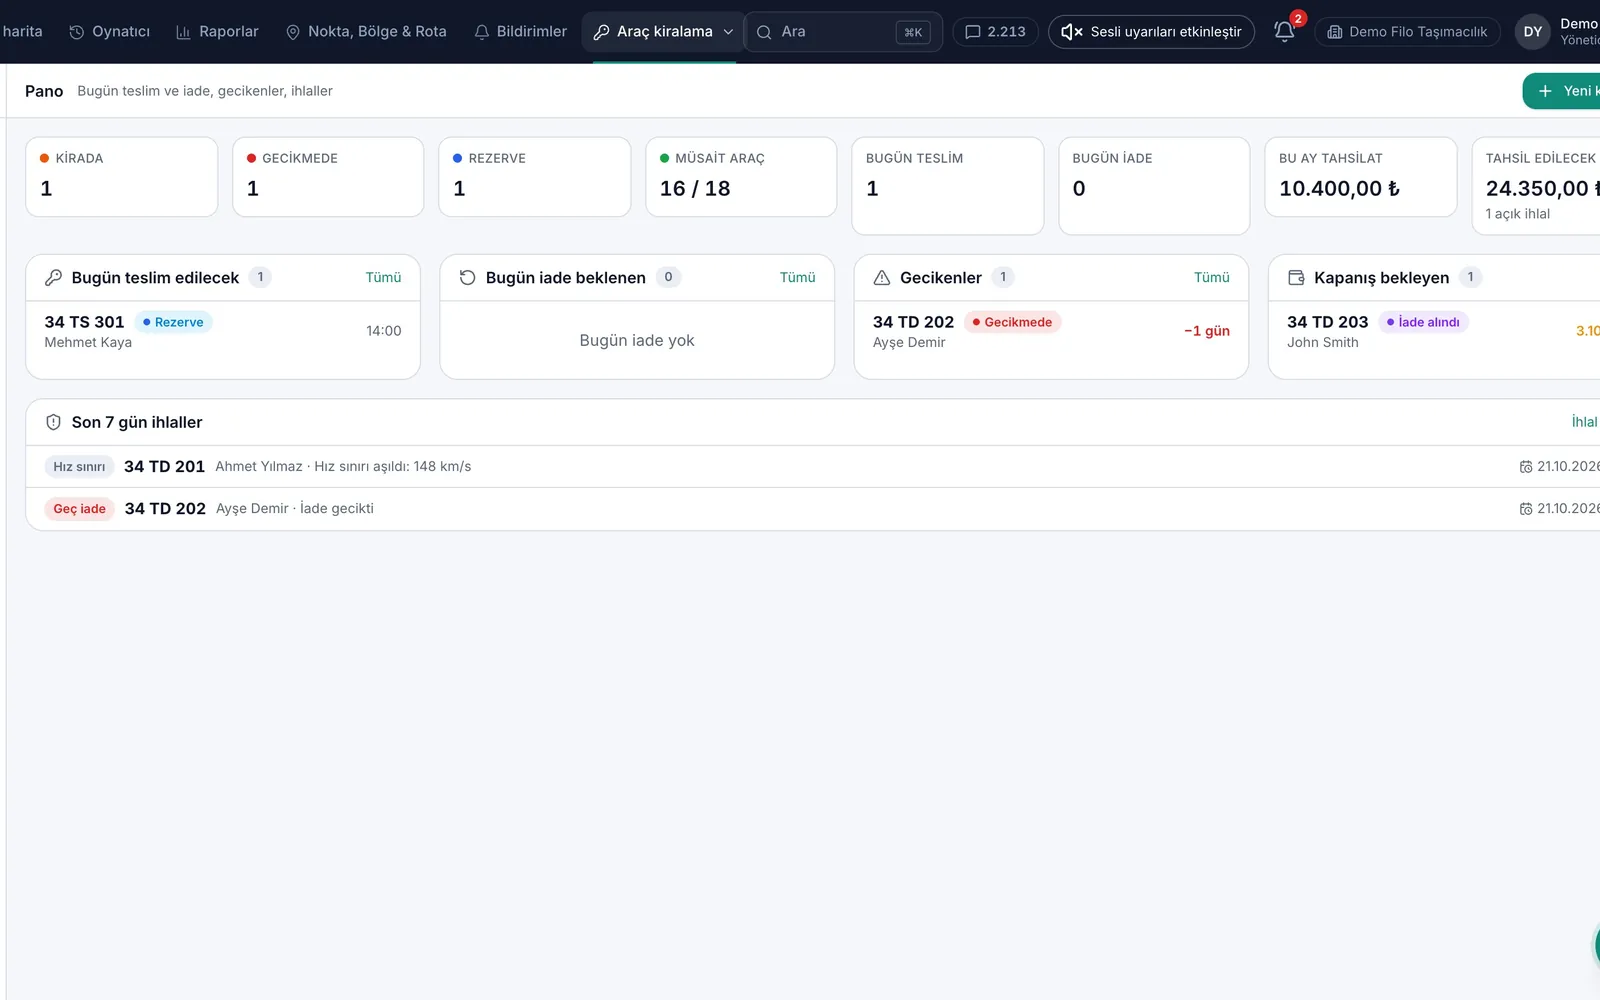Image resolution: width=1600 pixels, height=1000 pixels.
Task: Click the warning triangle icon beside Gecikenler
Action: click(x=882, y=278)
